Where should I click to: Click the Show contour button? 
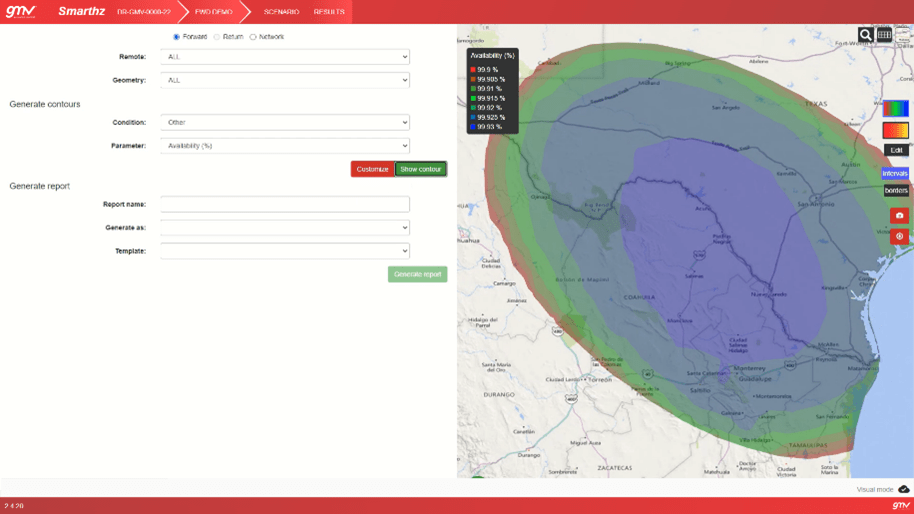421,169
